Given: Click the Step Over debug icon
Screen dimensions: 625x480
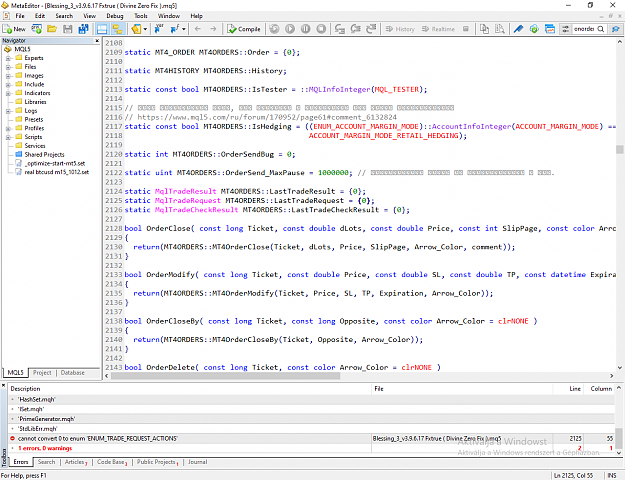Looking at the screenshot, I should click(x=355, y=29).
